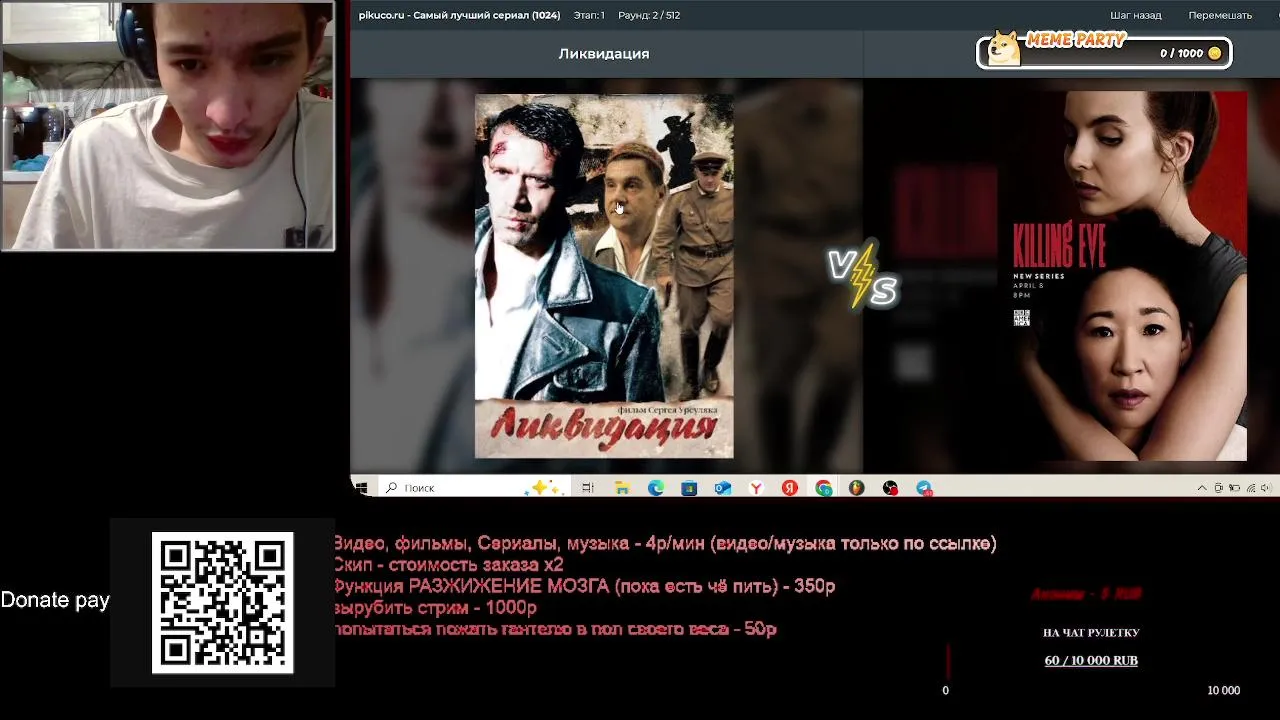1280x720 pixels.
Task: Open OBS Studio from the taskbar
Action: coord(890,488)
